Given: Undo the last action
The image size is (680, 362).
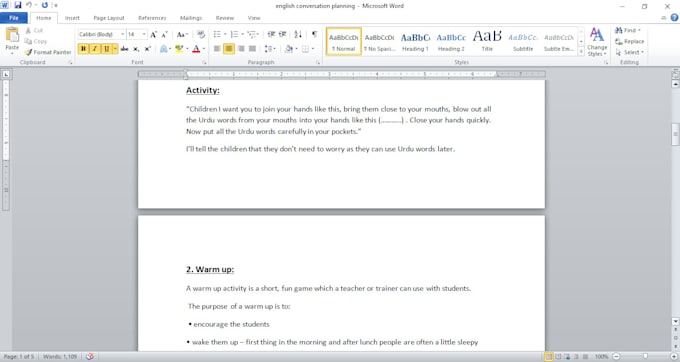Looking at the screenshot, I should [x=29, y=5].
